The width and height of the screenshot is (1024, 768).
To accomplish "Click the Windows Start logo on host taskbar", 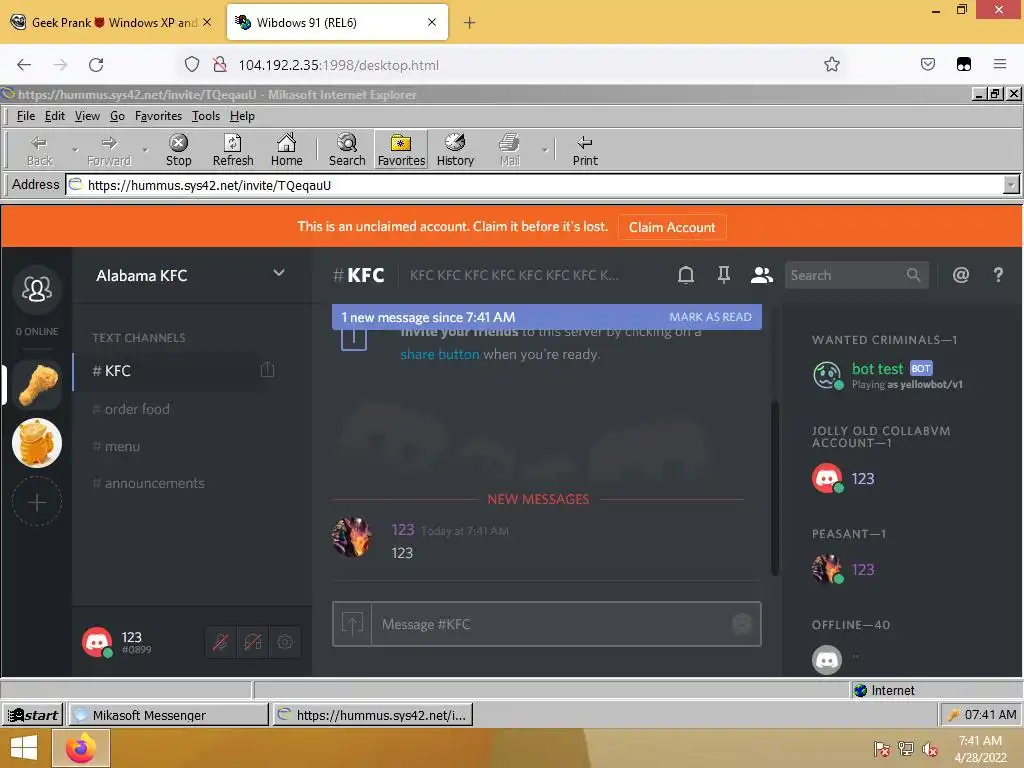I will point(24,748).
